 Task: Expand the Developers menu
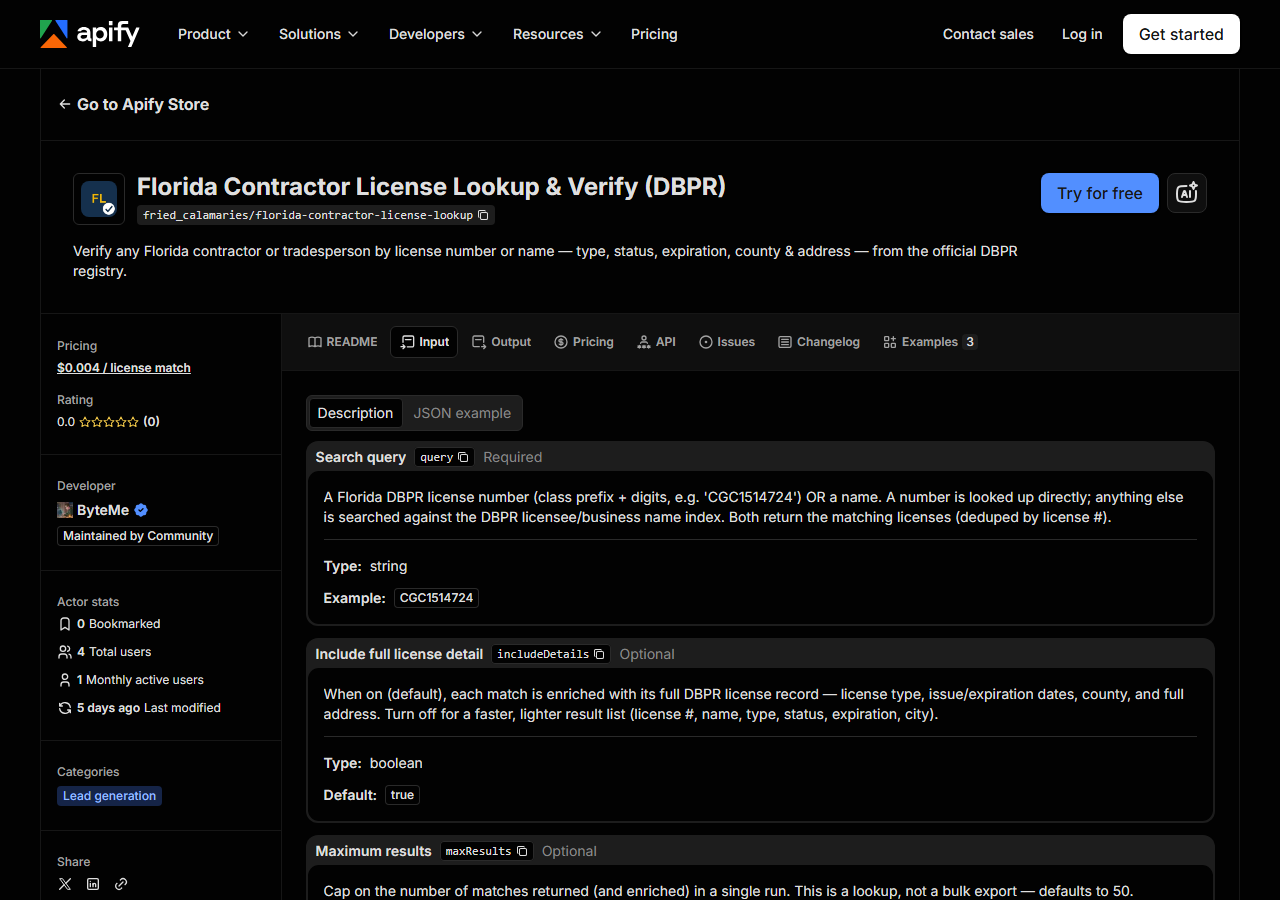436,34
